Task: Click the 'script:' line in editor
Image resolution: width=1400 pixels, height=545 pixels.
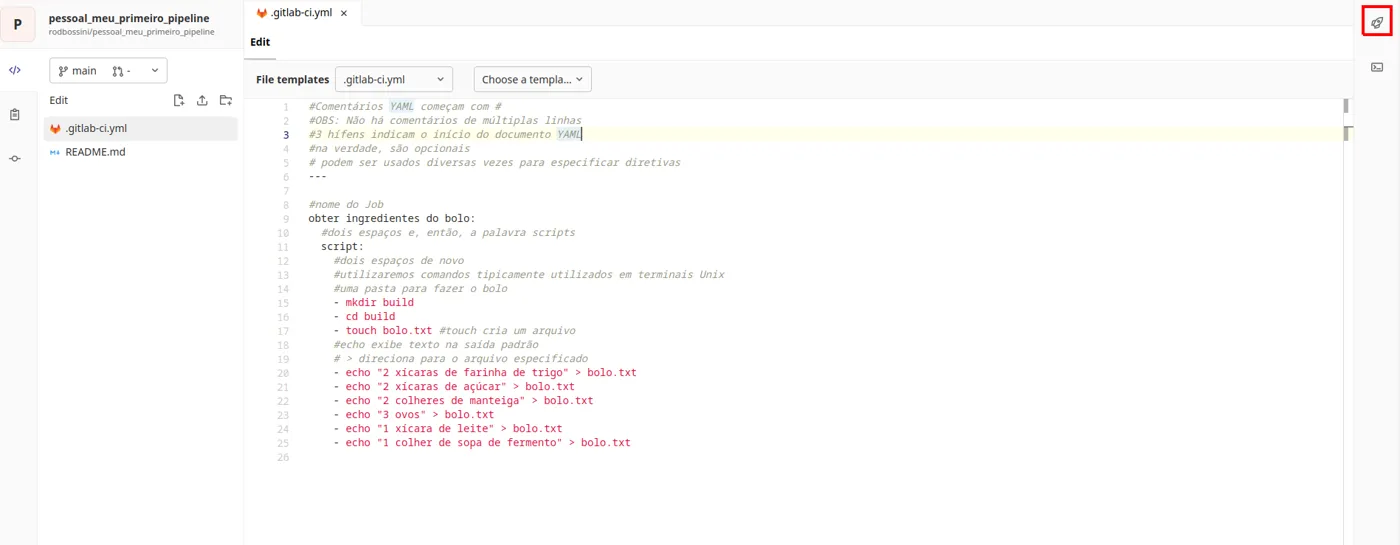Action: (342, 246)
